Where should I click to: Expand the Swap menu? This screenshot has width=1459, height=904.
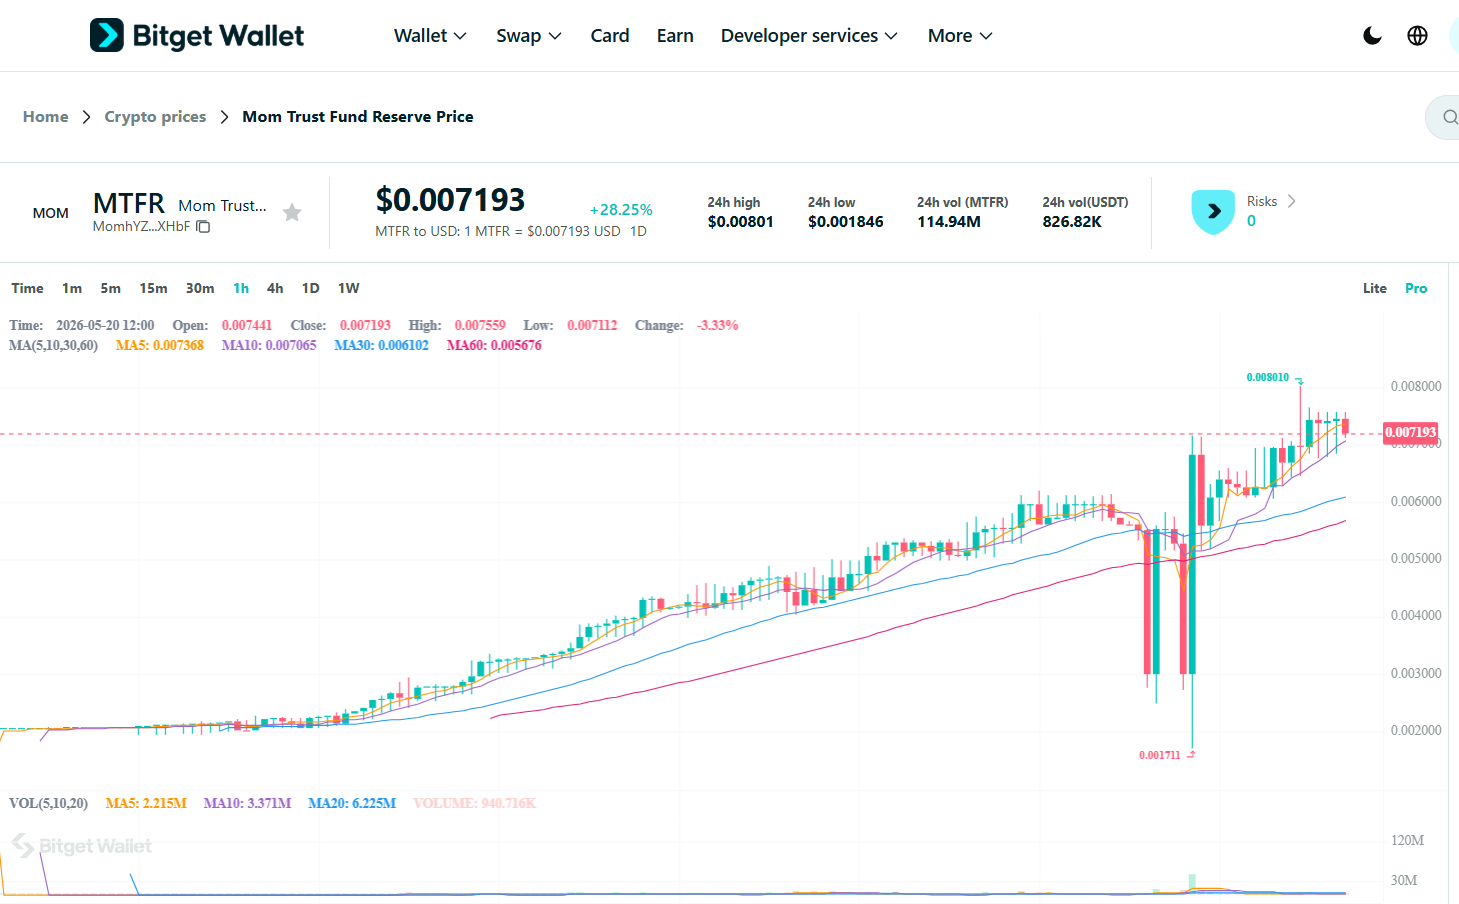(x=529, y=36)
